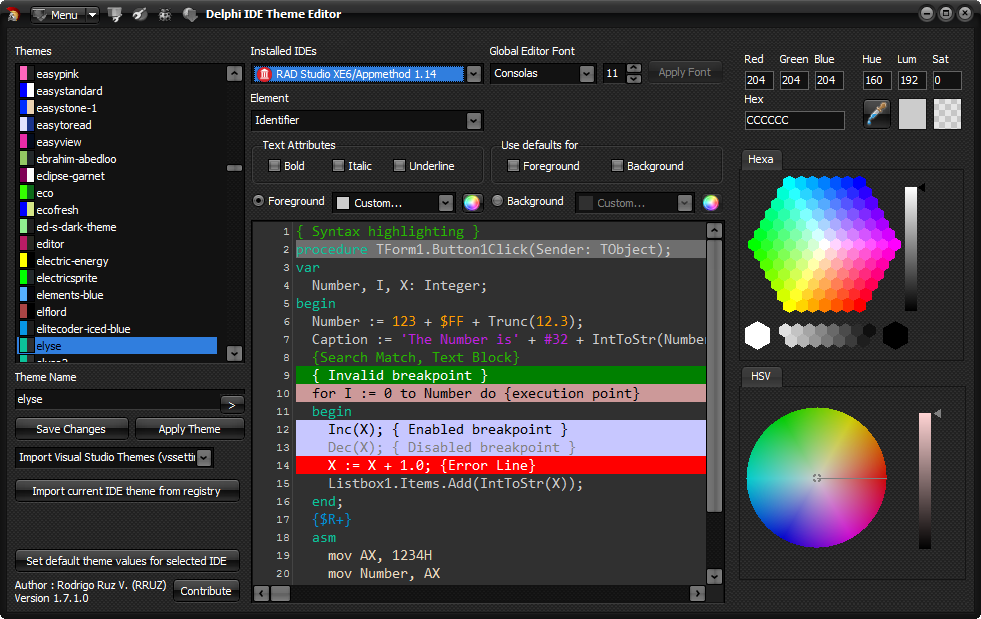The width and height of the screenshot is (981, 619).
Task: Switch to the HSV tab
Action: point(761,376)
